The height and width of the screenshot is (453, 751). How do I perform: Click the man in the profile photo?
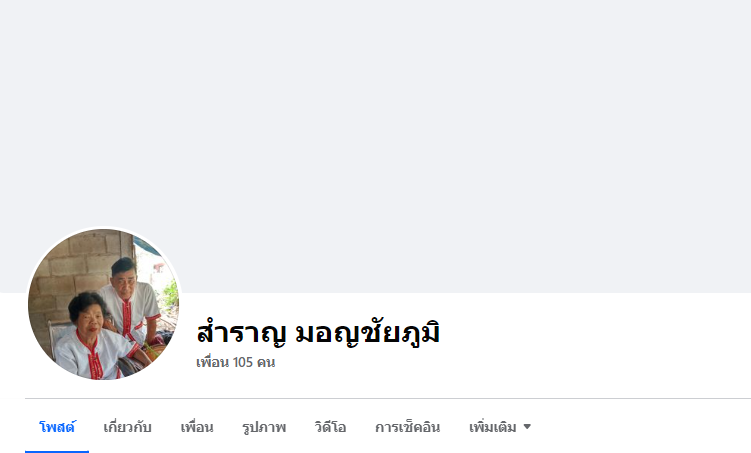[129, 299]
